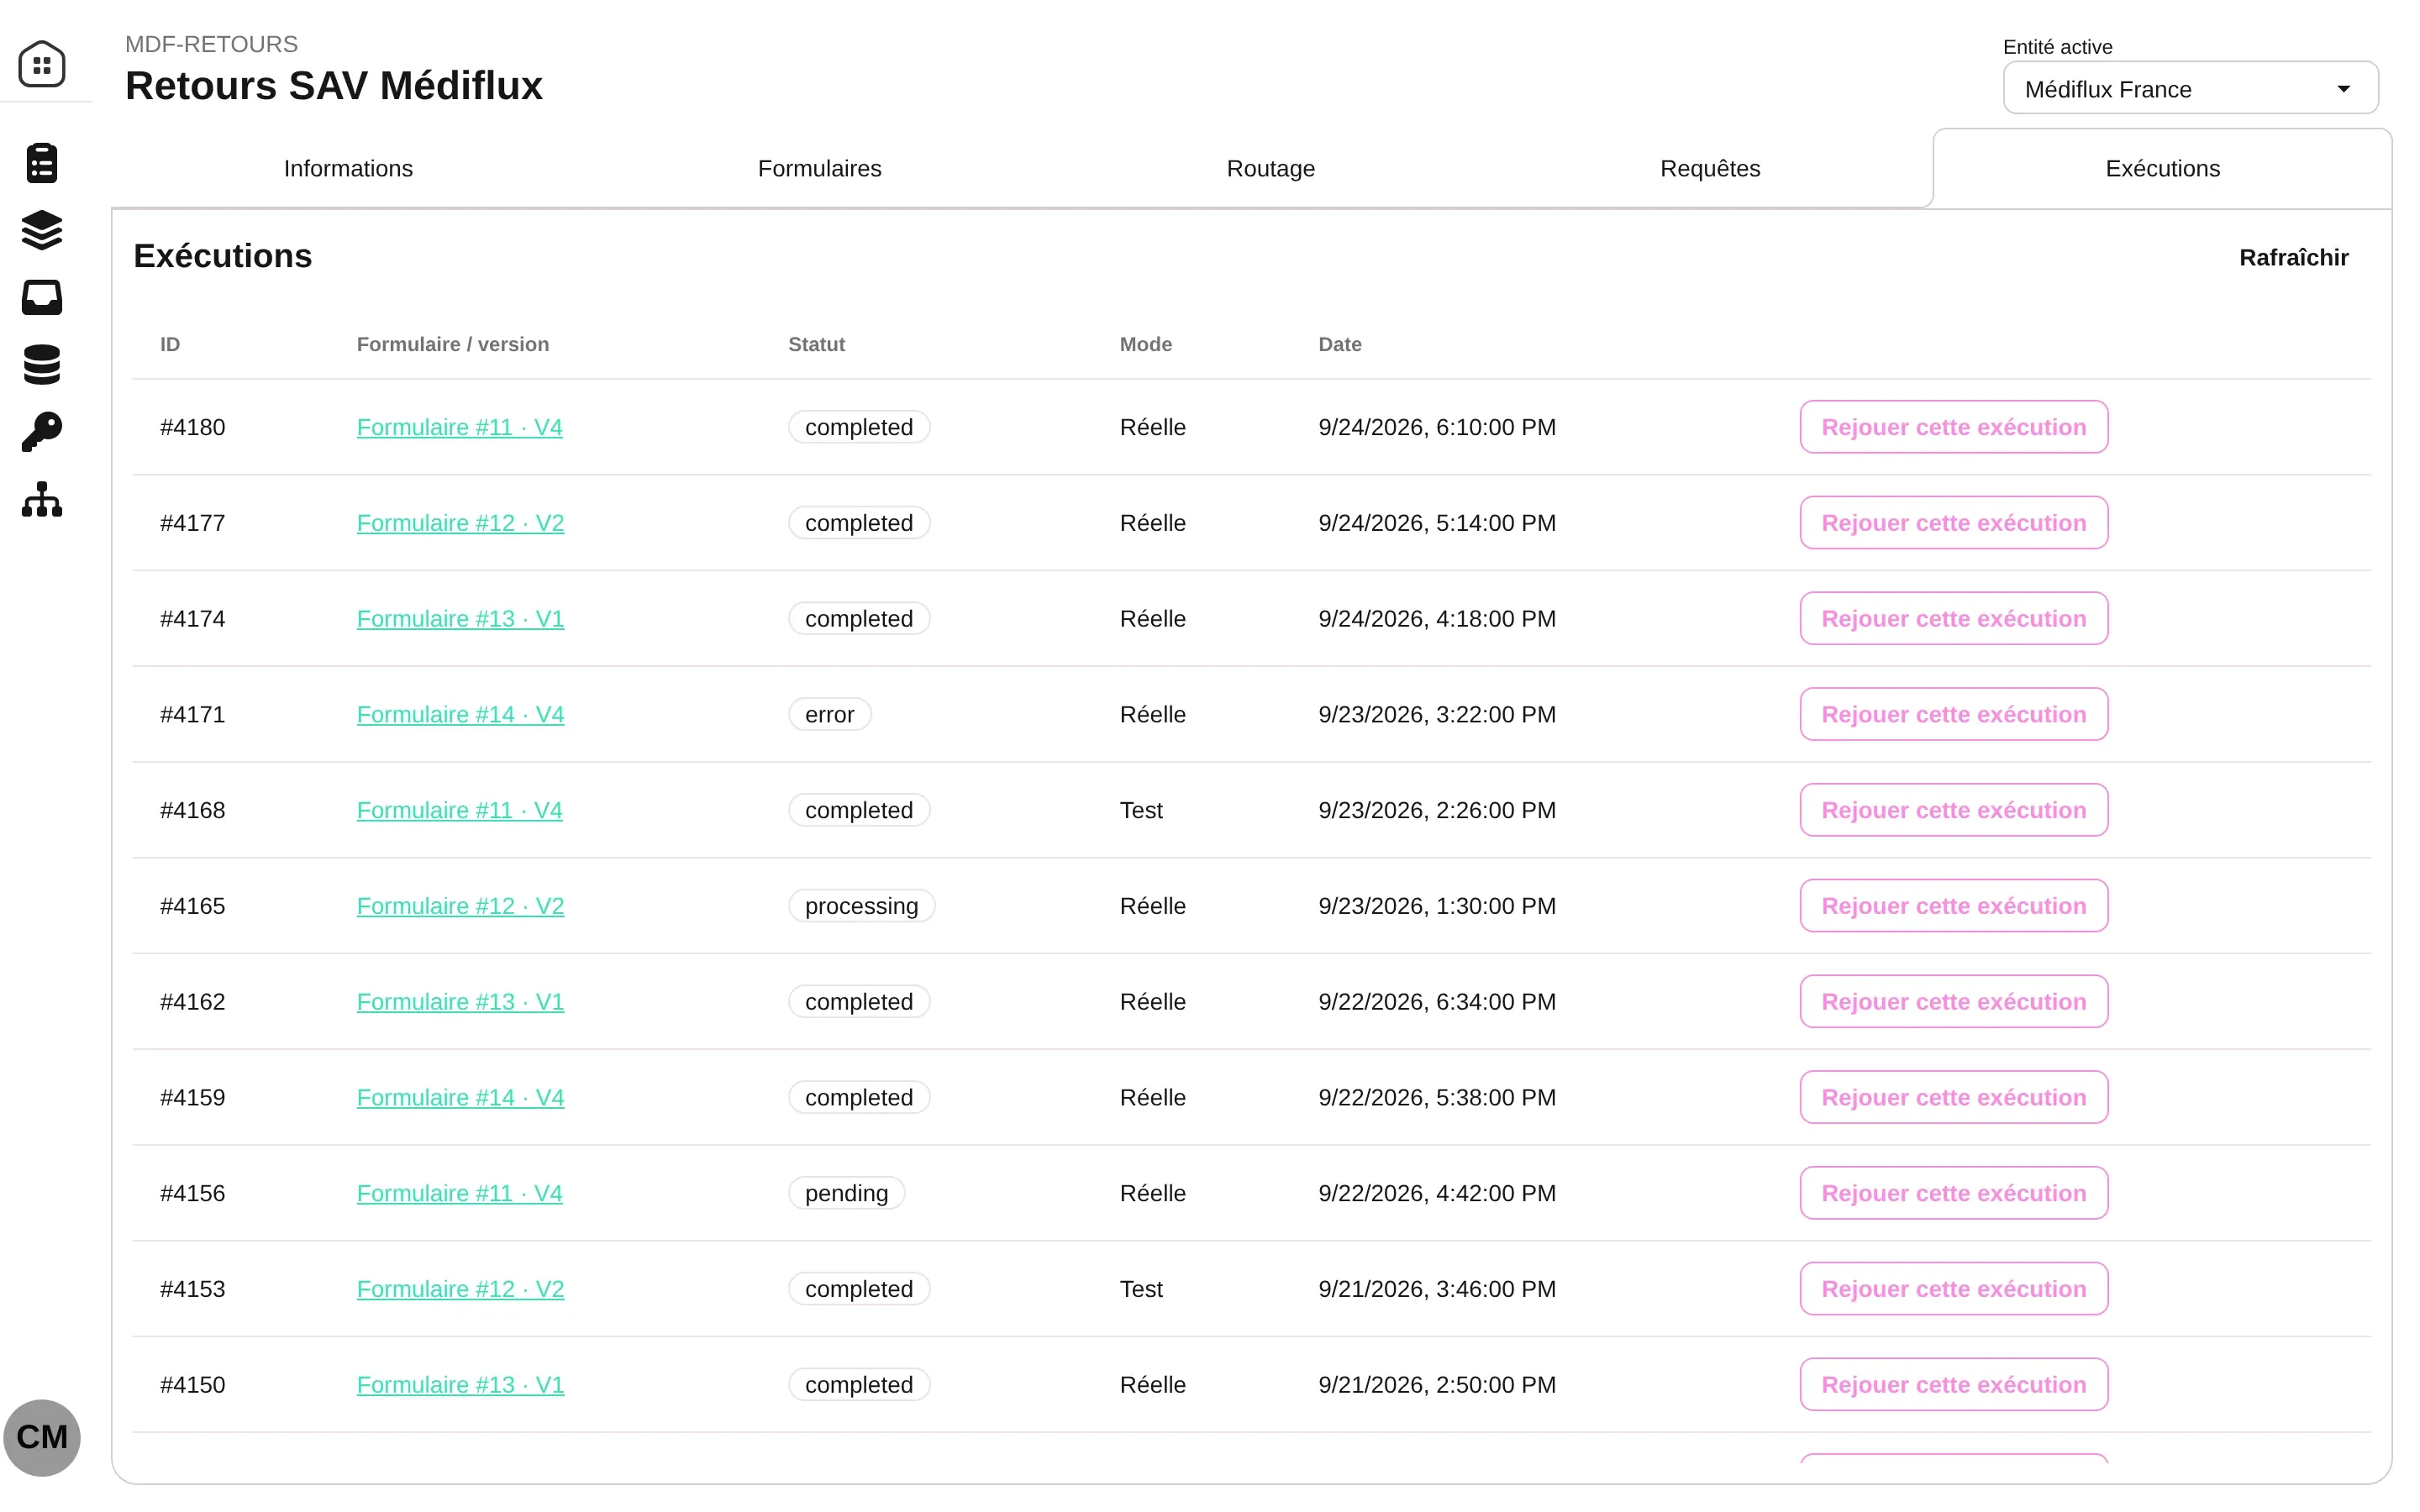Click the processing status badge

(861, 906)
